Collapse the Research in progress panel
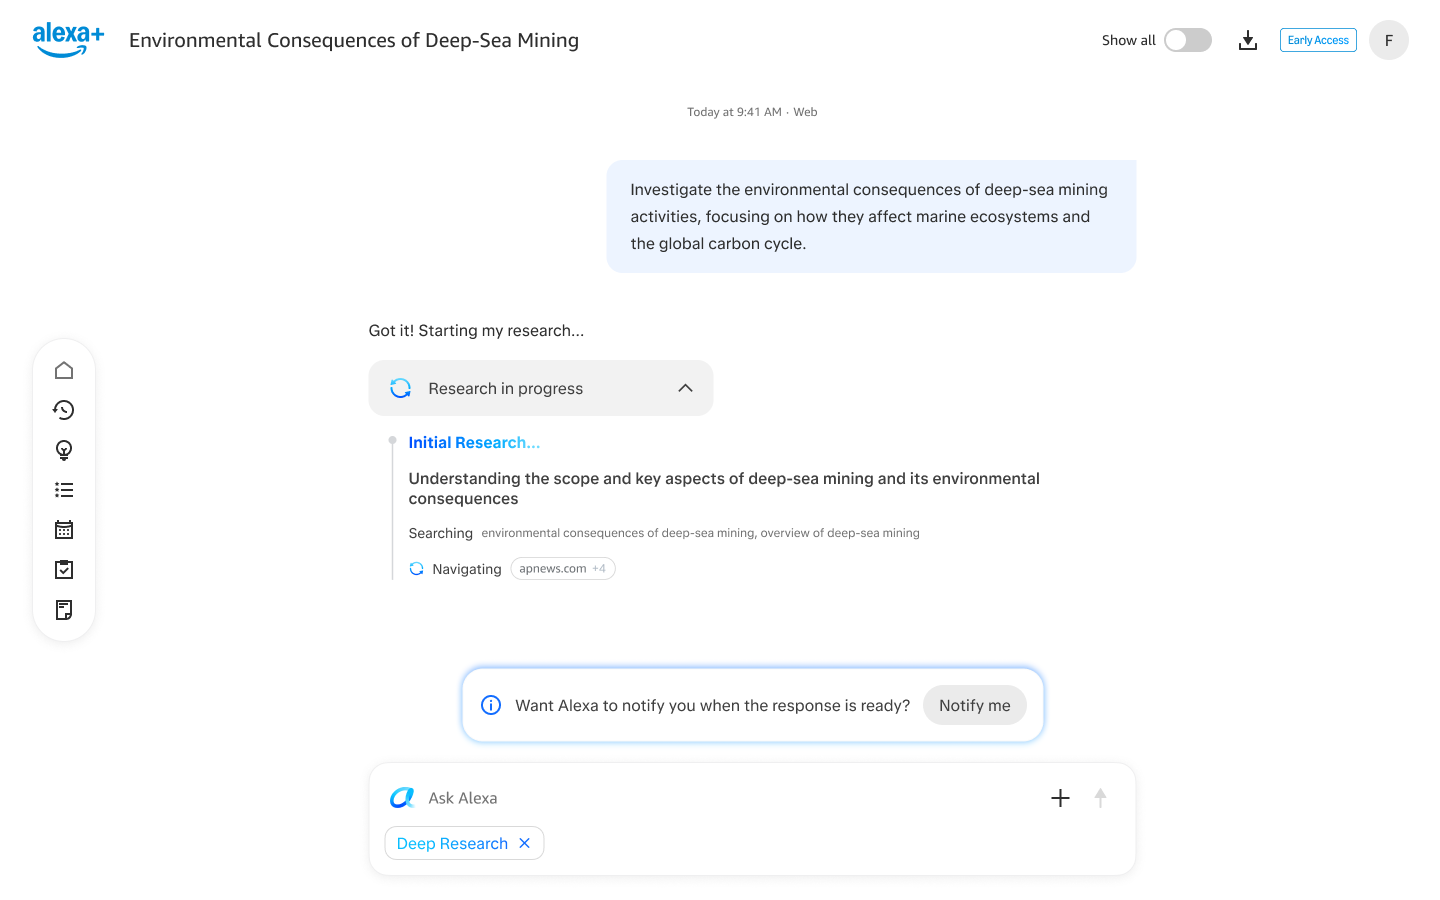The width and height of the screenshot is (1440, 900). coord(685,388)
